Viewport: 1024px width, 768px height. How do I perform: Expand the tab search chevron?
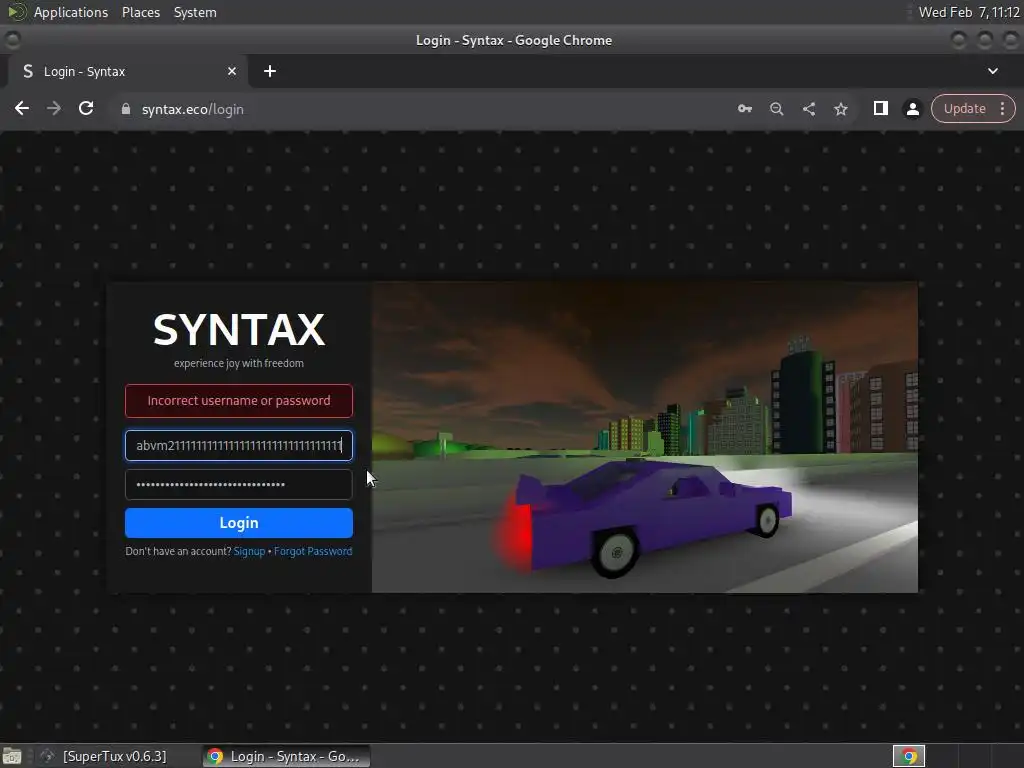[x=993, y=71]
